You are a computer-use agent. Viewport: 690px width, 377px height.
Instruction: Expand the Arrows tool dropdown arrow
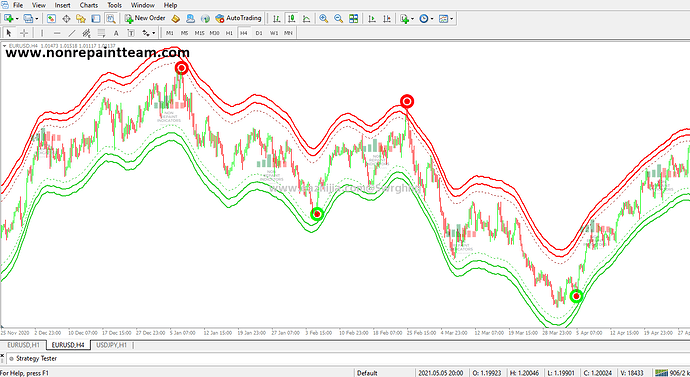coord(154,33)
